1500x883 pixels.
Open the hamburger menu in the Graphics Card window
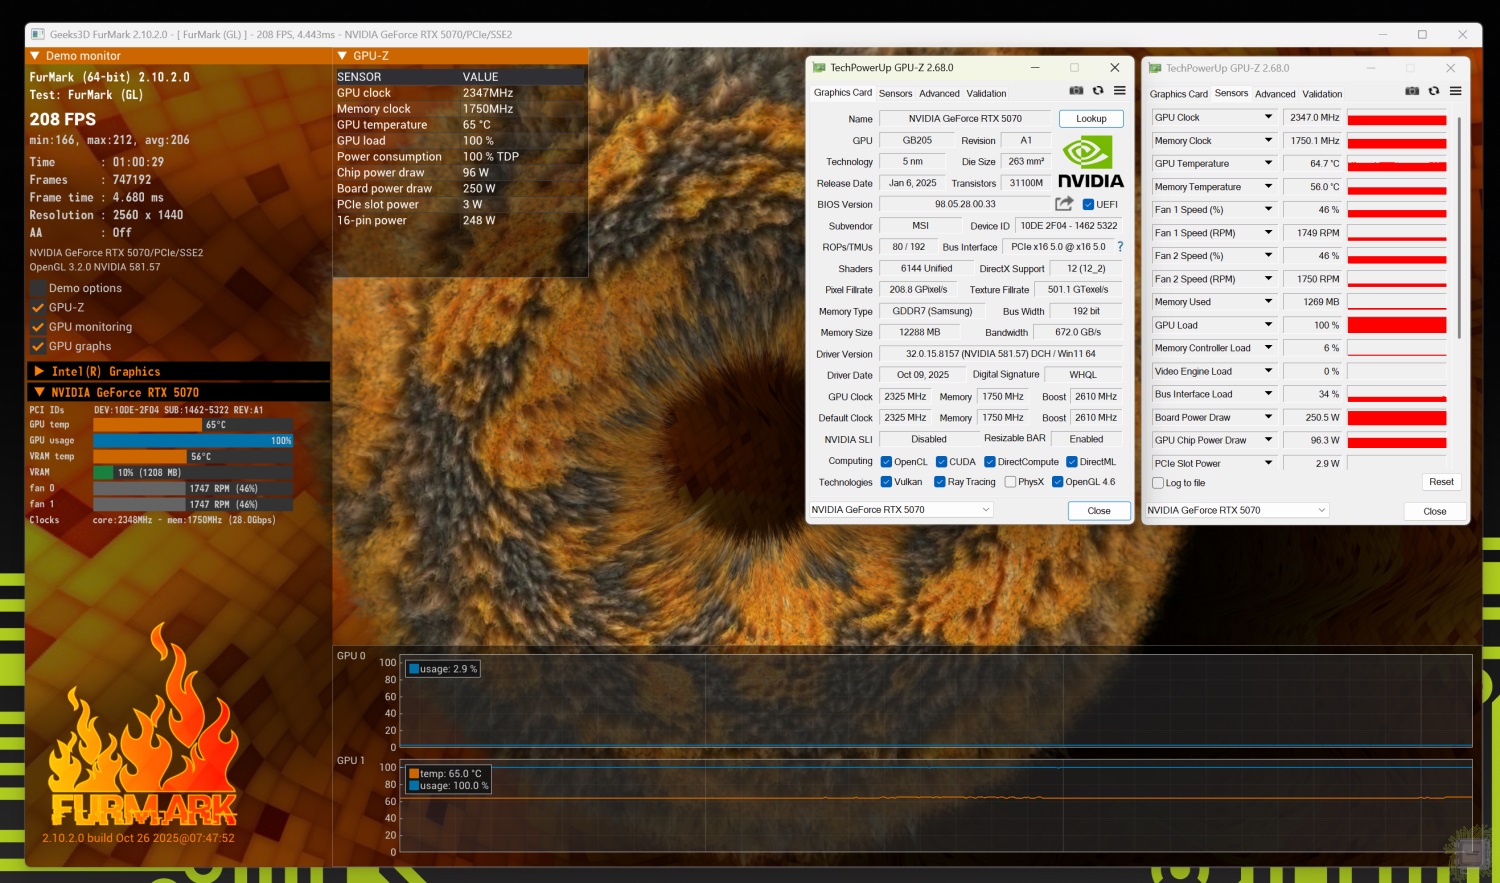(x=1120, y=91)
